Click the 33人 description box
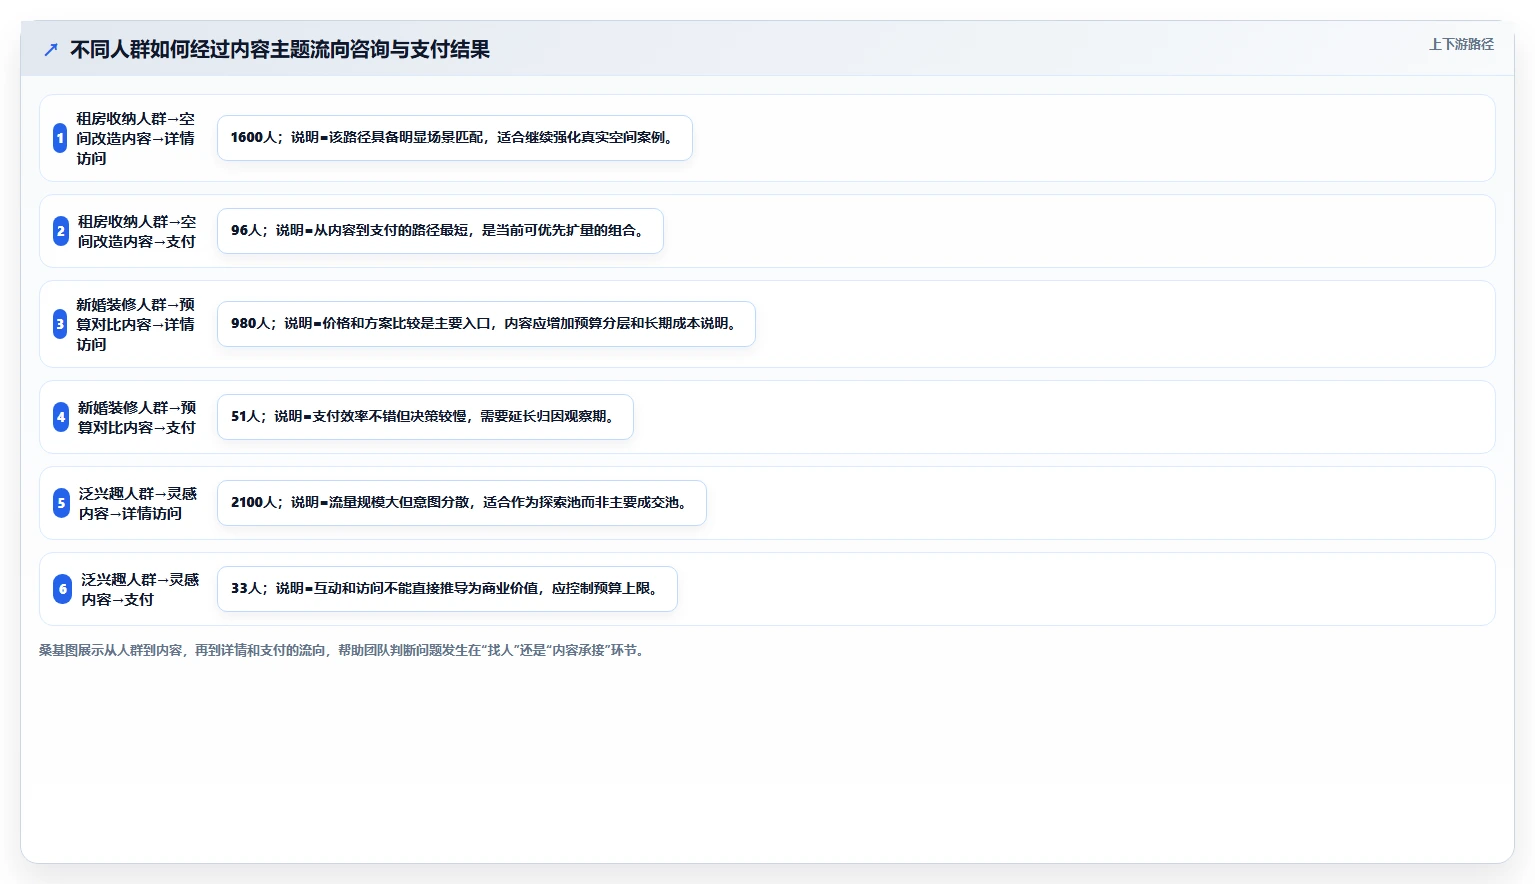Viewport: 1535px width, 884px height. pyautogui.click(x=447, y=589)
